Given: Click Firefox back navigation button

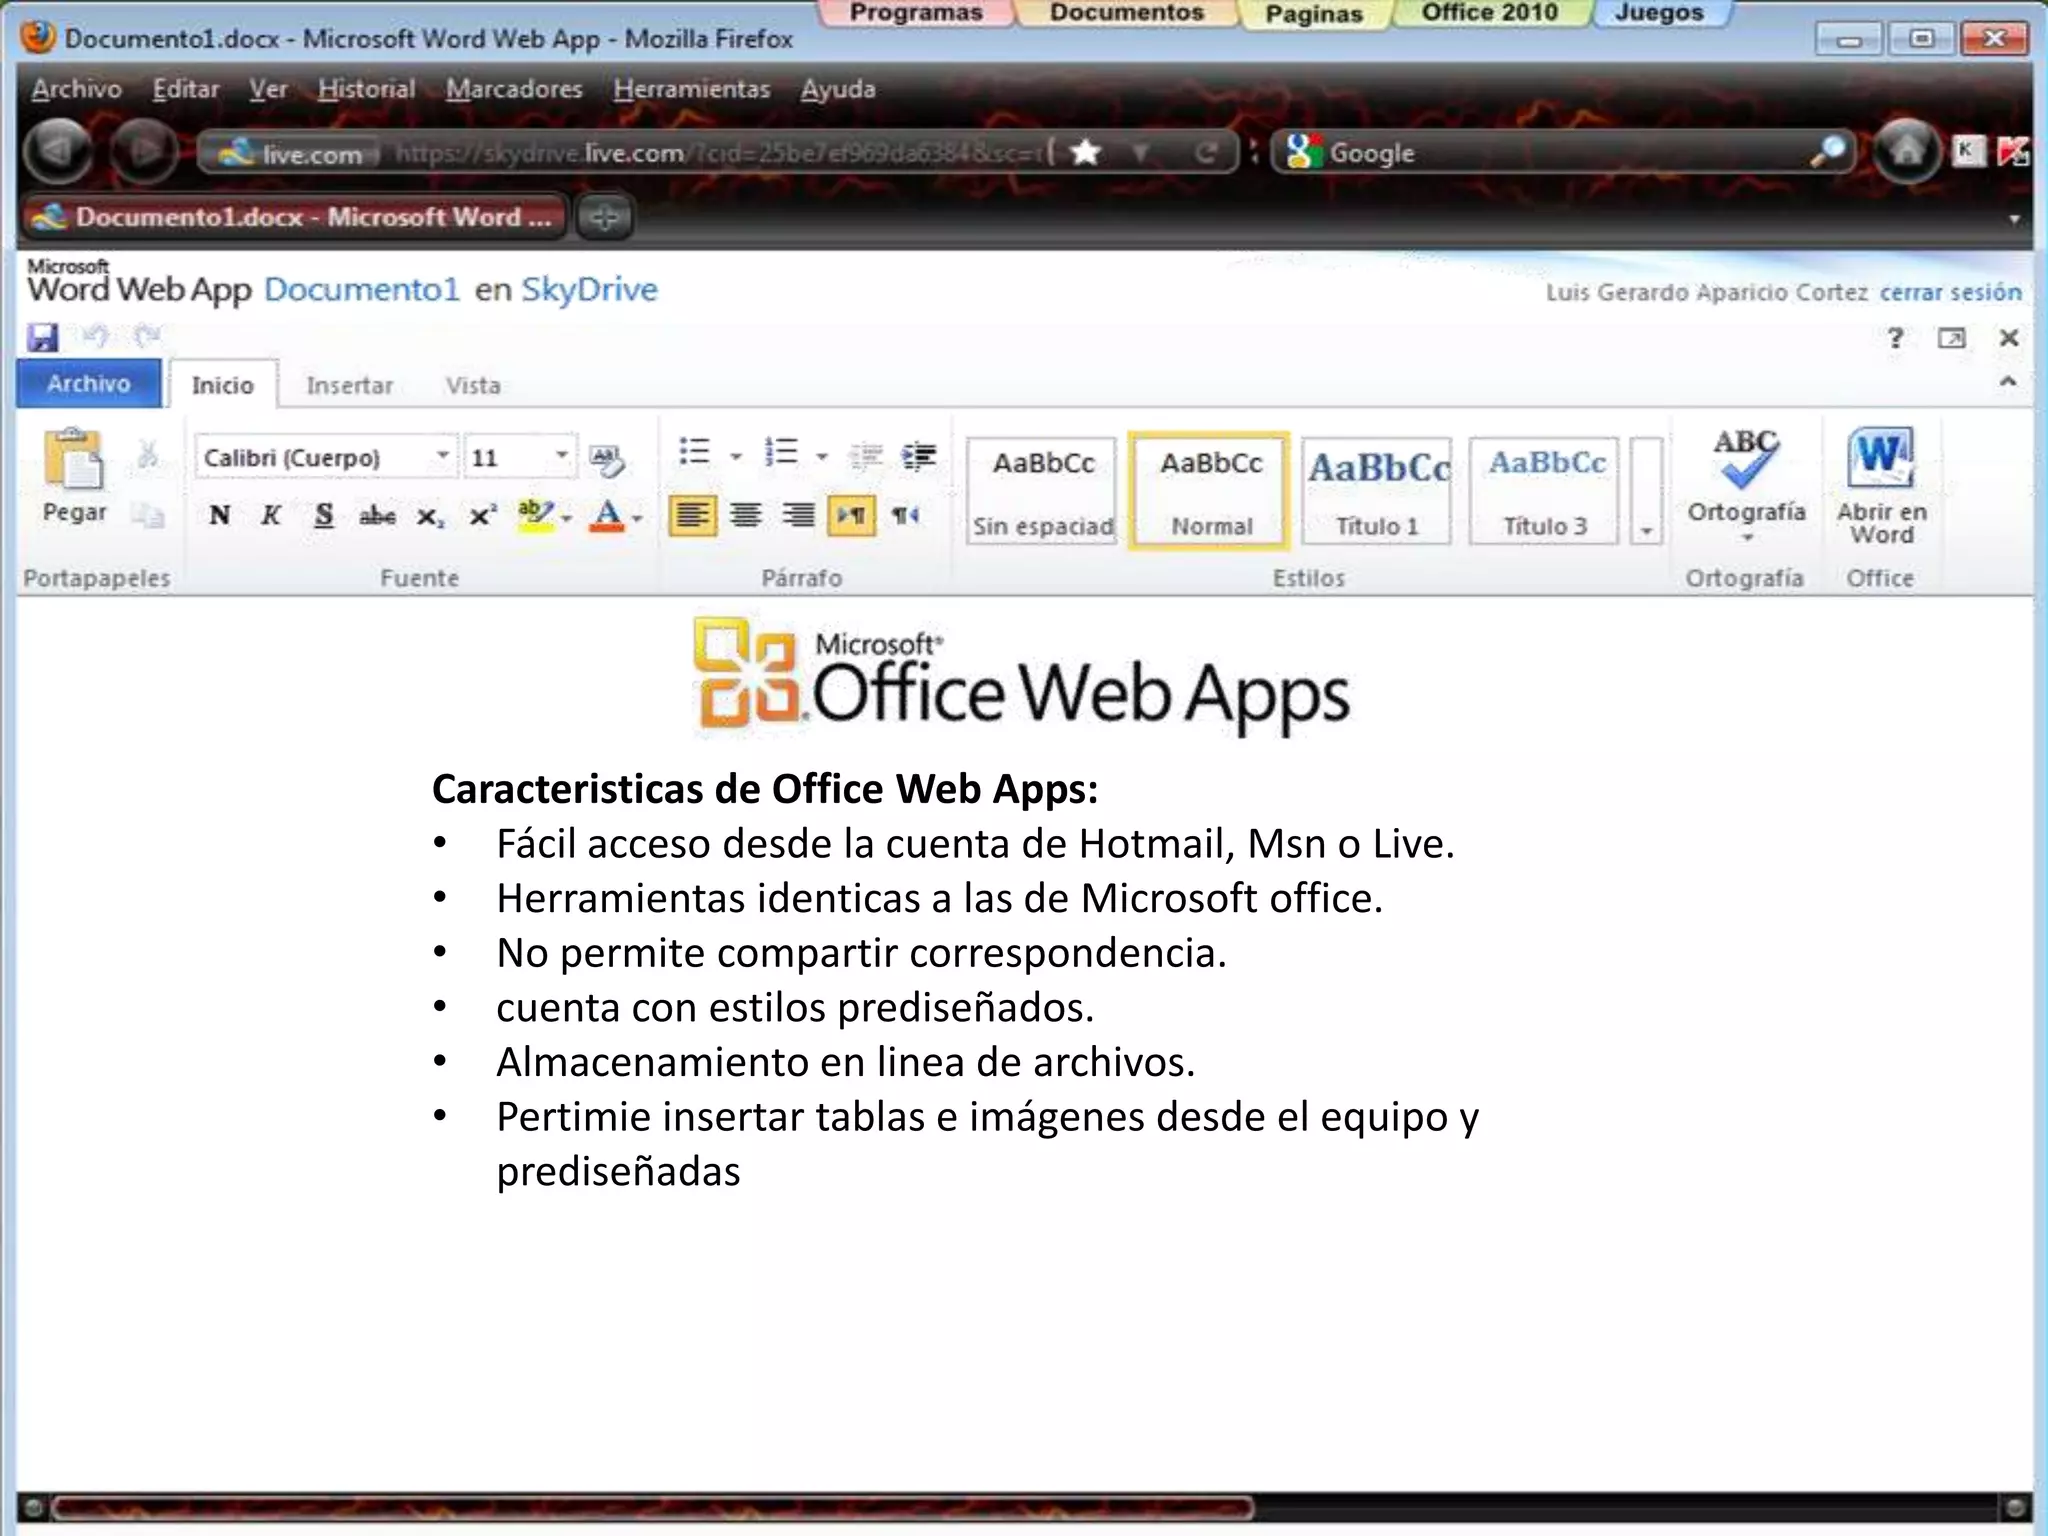Looking at the screenshot, I should (58, 152).
